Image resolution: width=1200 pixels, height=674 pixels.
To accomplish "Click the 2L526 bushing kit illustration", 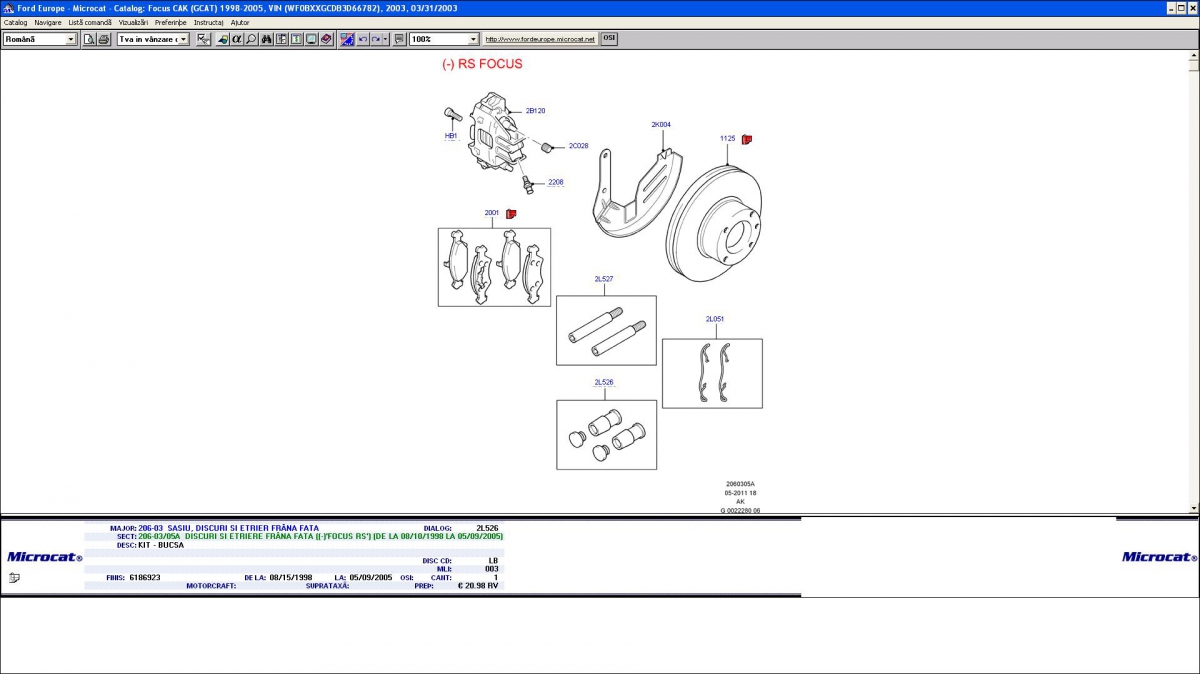I will (606, 435).
